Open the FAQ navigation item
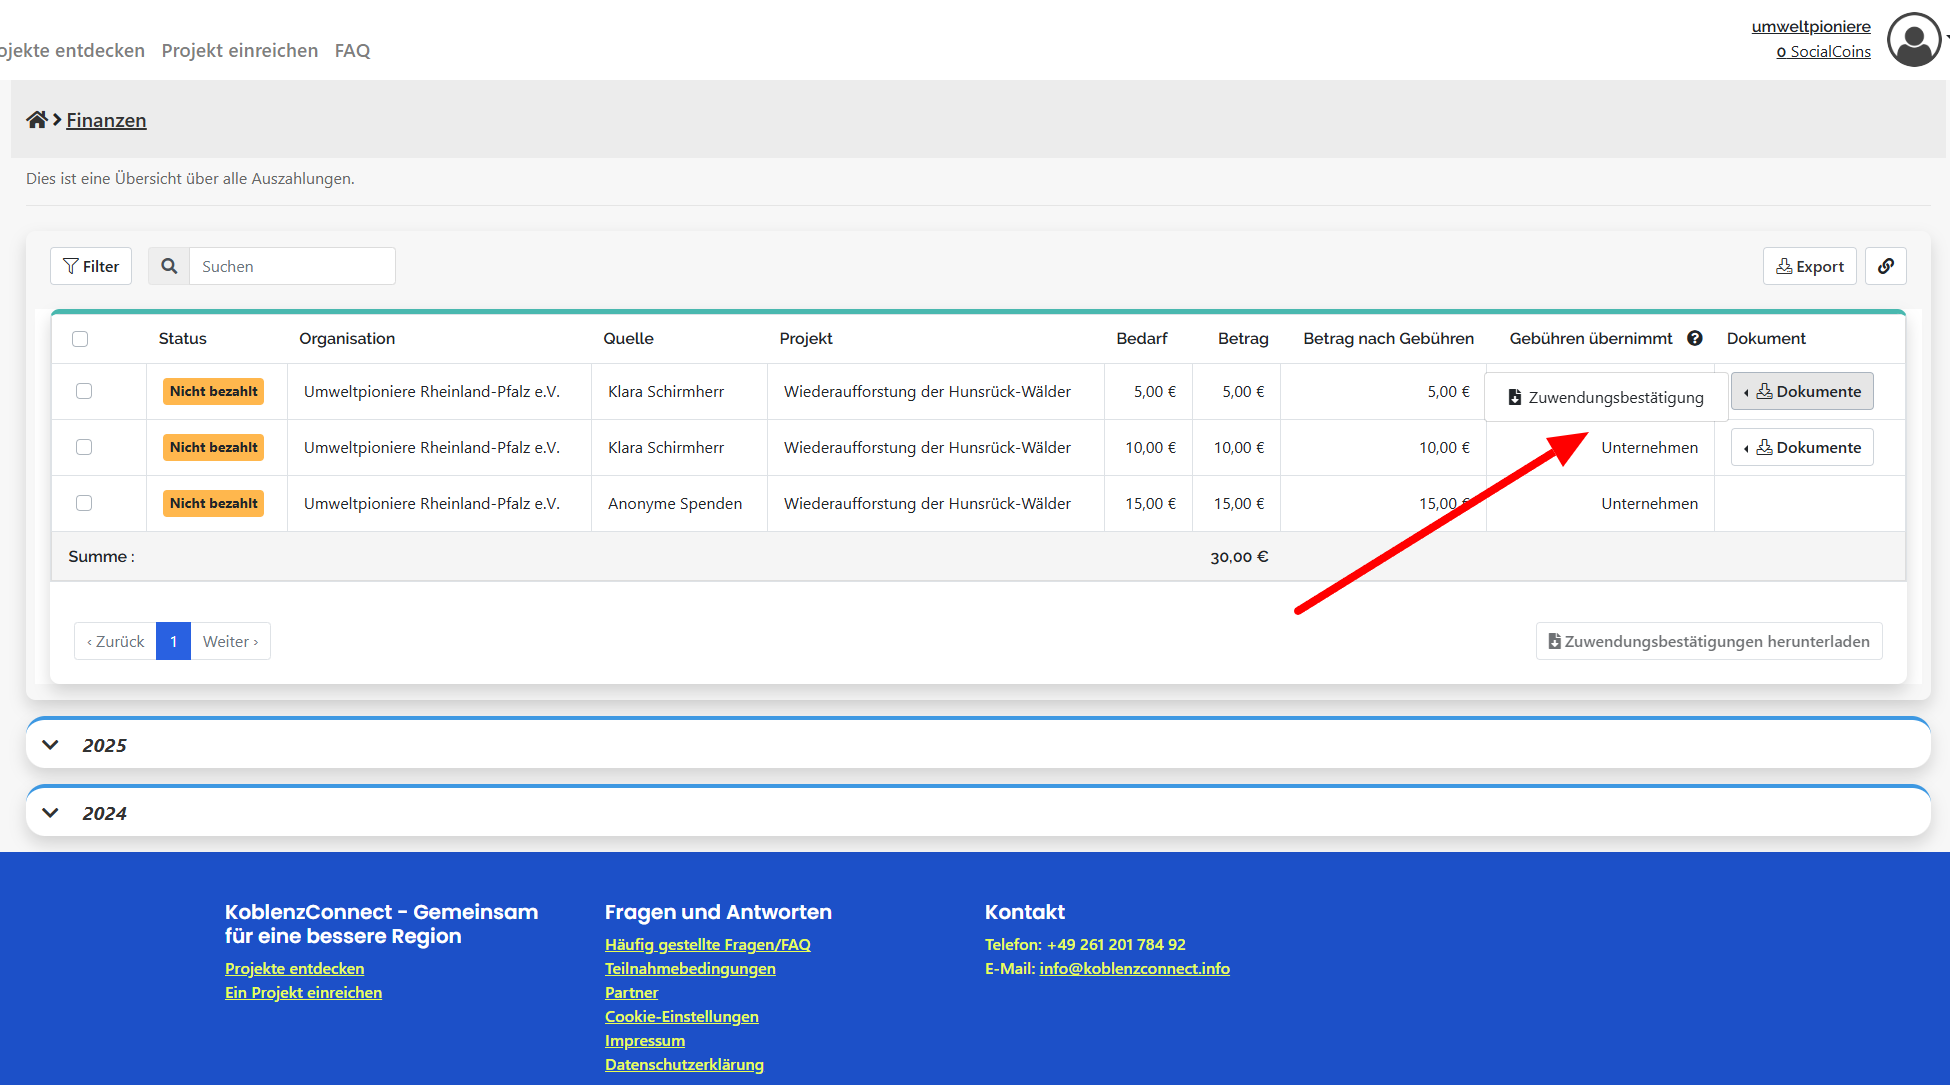This screenshot has height=1085, width=1950. [352, 50]
